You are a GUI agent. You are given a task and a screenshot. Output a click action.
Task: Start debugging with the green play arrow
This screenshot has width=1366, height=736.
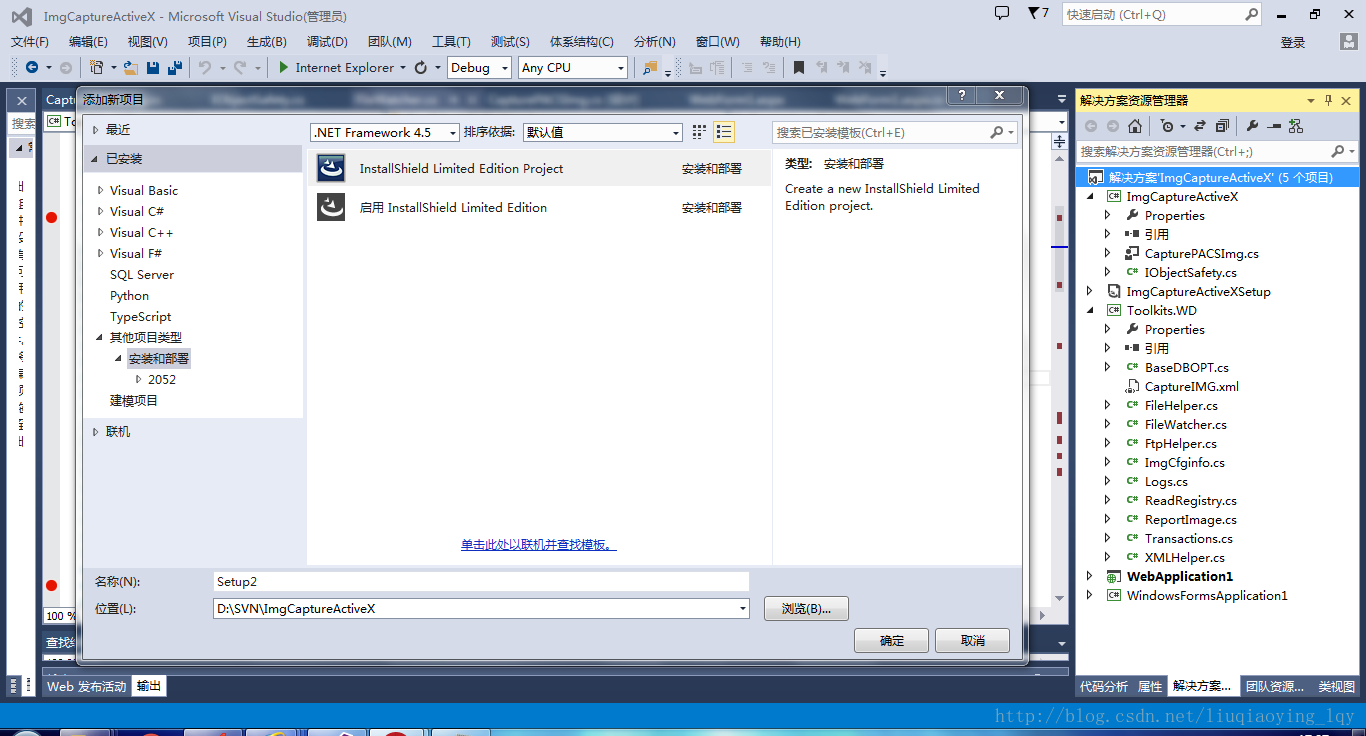pos(284,67)
